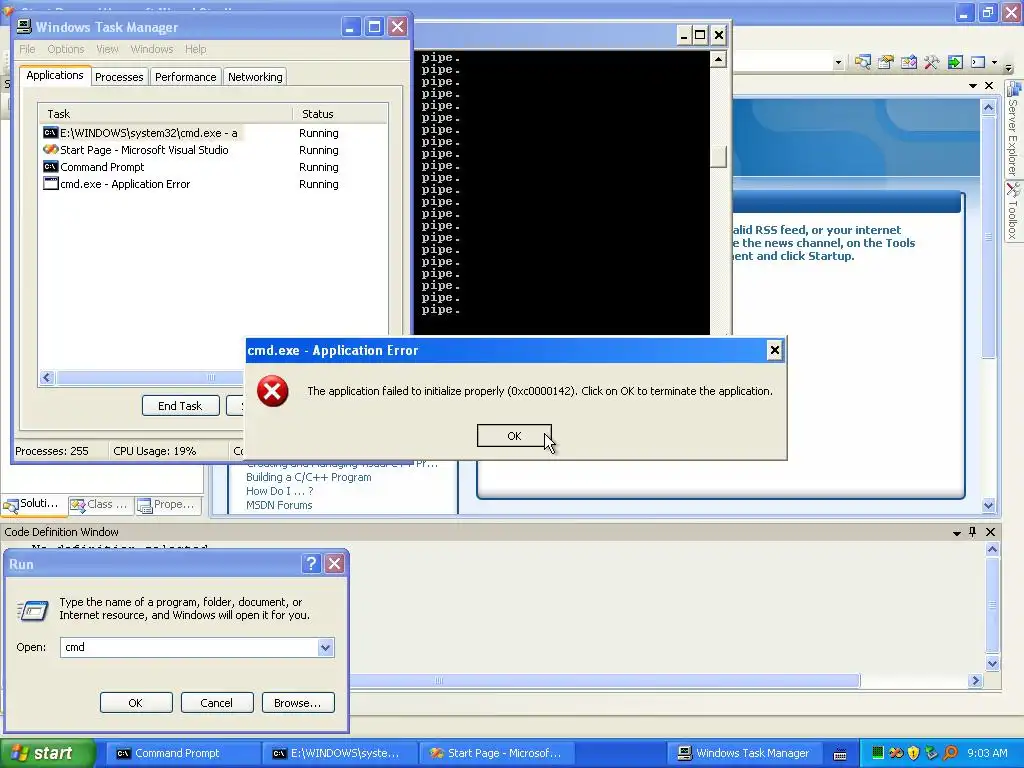Click the red X error icon in dialog
The image size is (1024, 768).
(272, 391)
